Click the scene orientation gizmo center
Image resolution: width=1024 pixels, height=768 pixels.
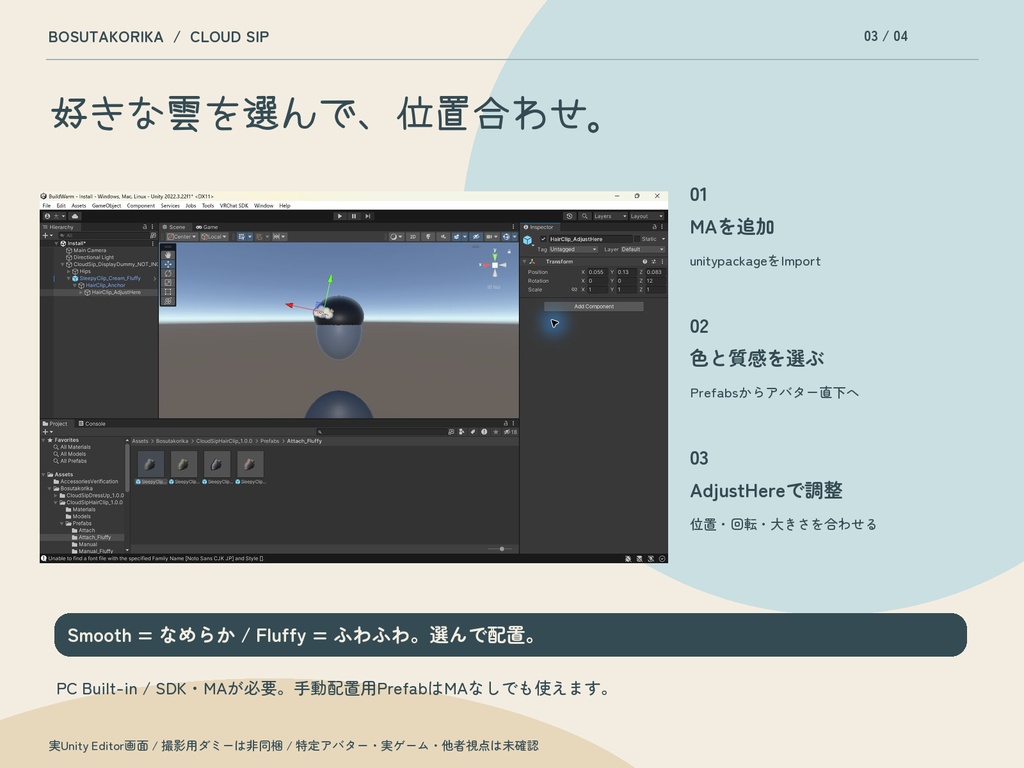point(495,265)
